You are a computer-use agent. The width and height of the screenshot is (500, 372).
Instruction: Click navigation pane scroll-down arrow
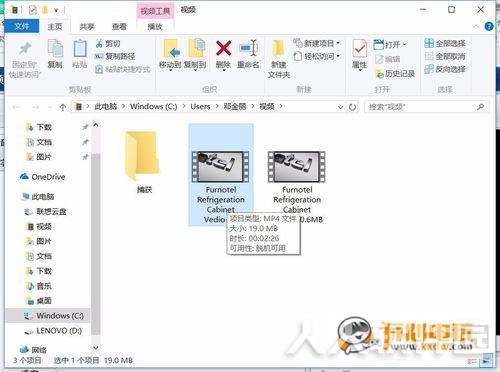(96, 348)
